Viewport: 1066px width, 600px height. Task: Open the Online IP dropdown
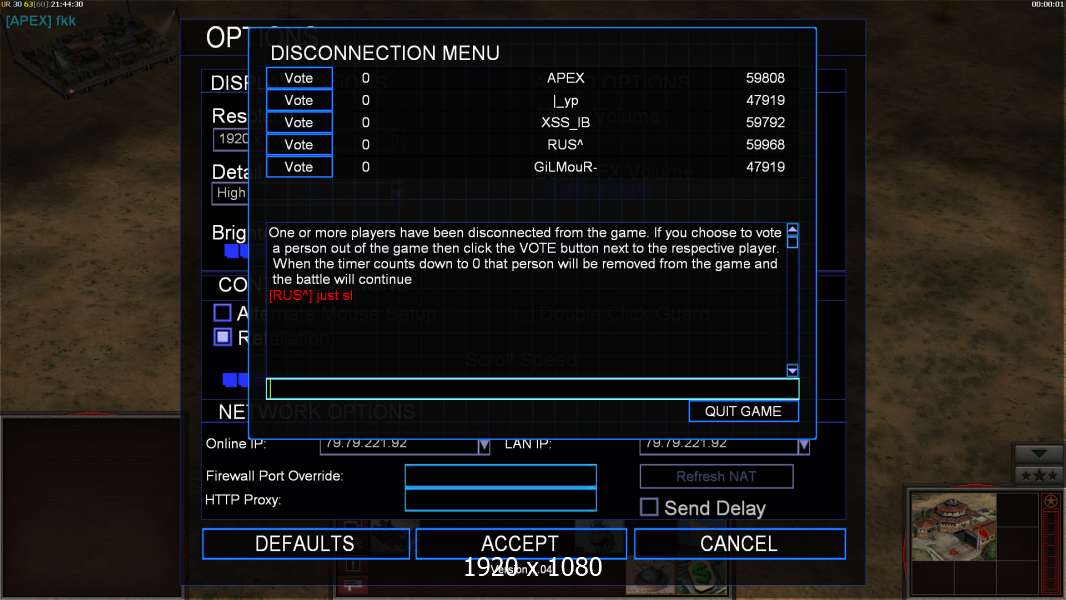coord(483,446)
